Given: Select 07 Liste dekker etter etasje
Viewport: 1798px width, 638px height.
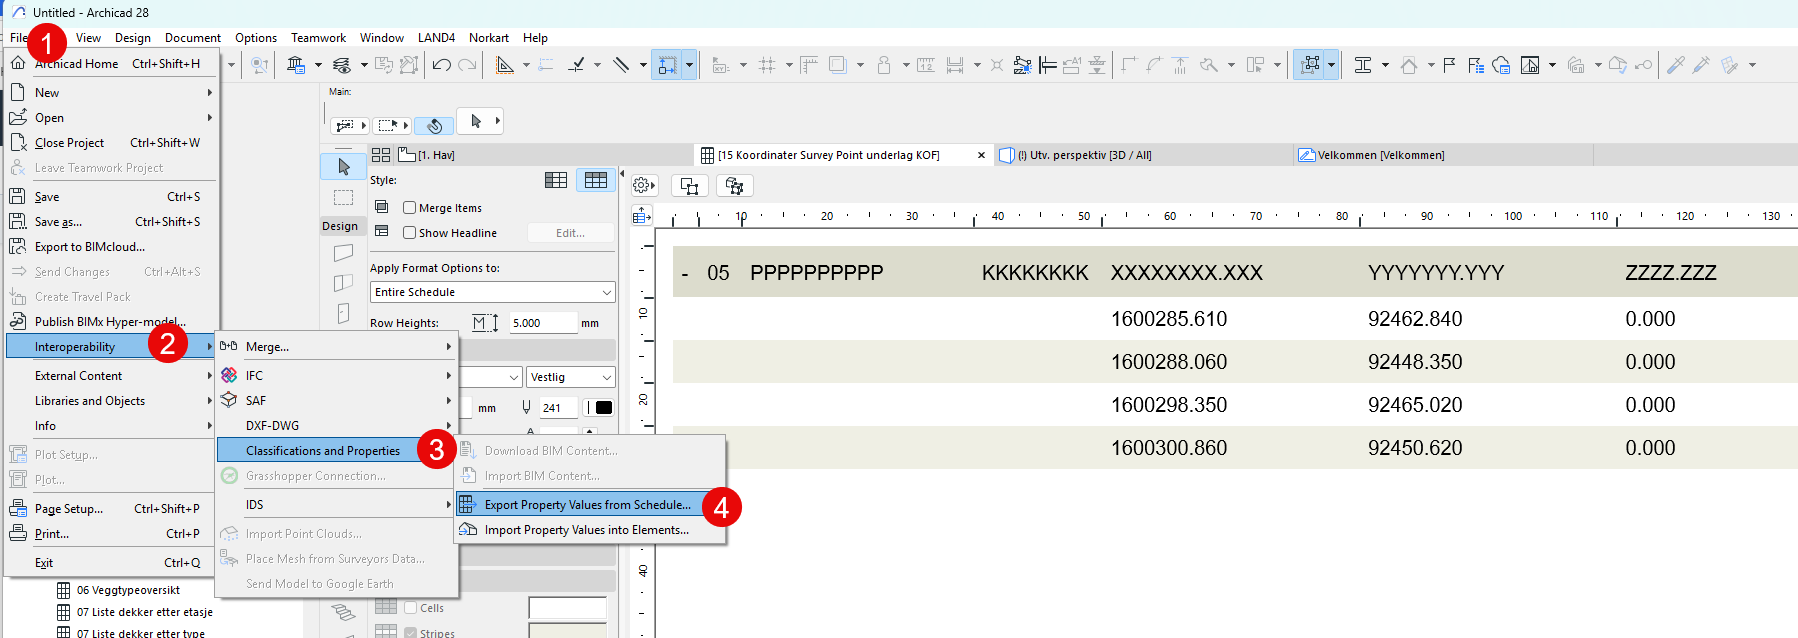Looking at the screenshot, I should tap(144, 612).
